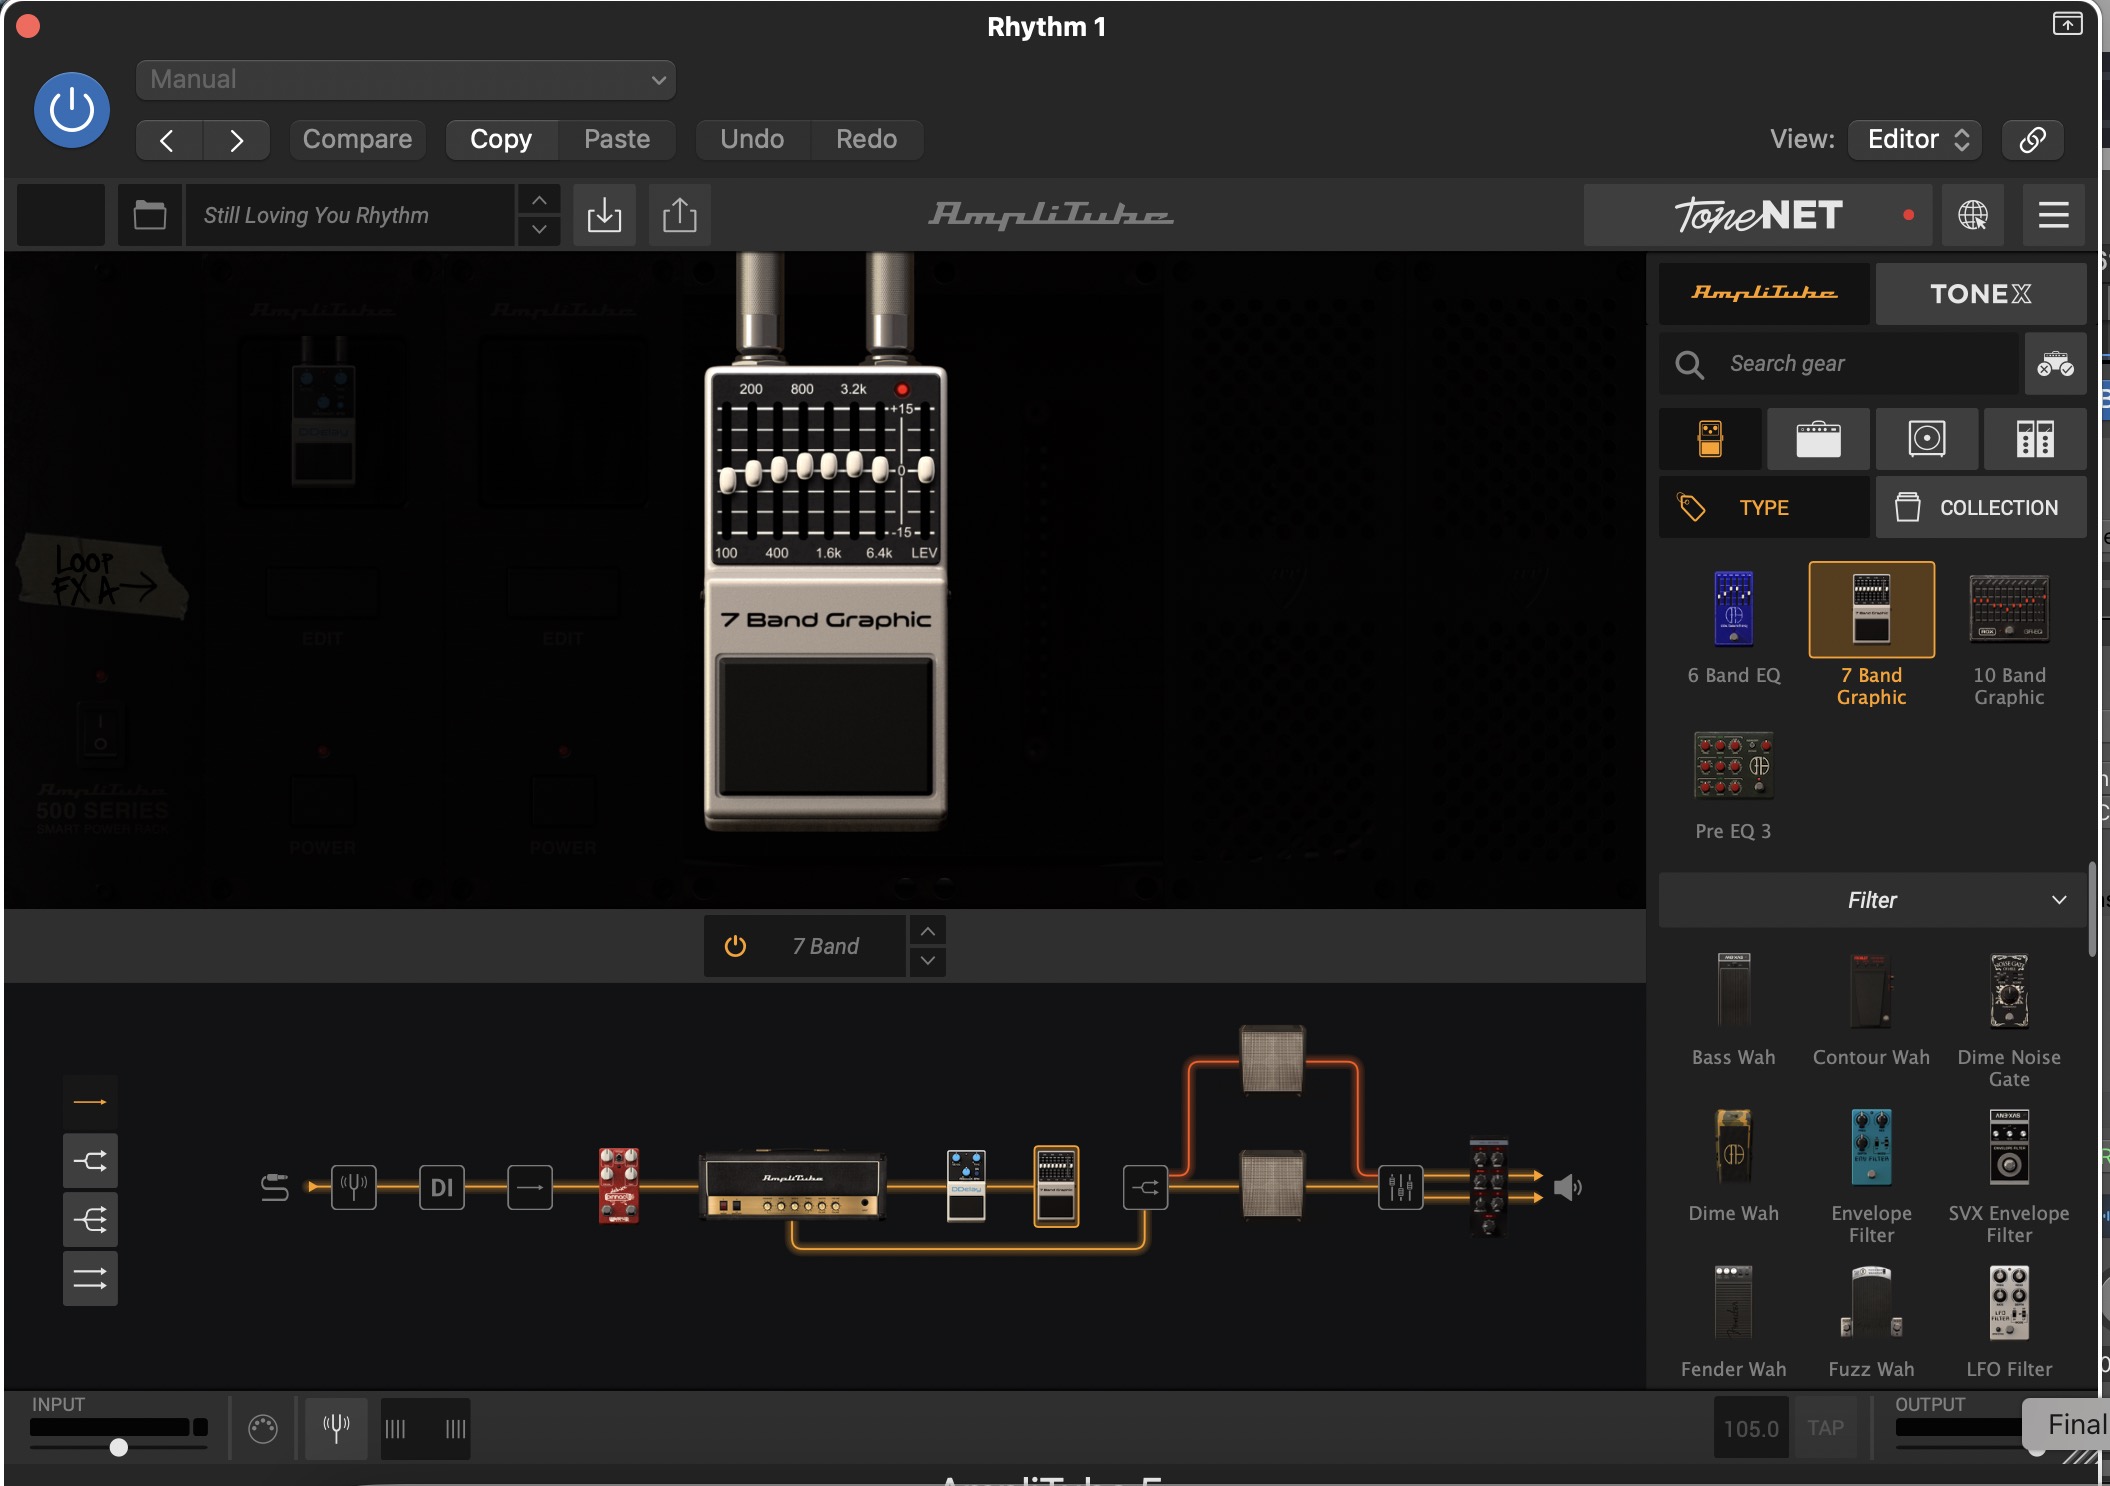The height and width of the screenshot is (1486, 2110).
Task: Open the hamburger main menu
Action: click(x=2053, y=215)
